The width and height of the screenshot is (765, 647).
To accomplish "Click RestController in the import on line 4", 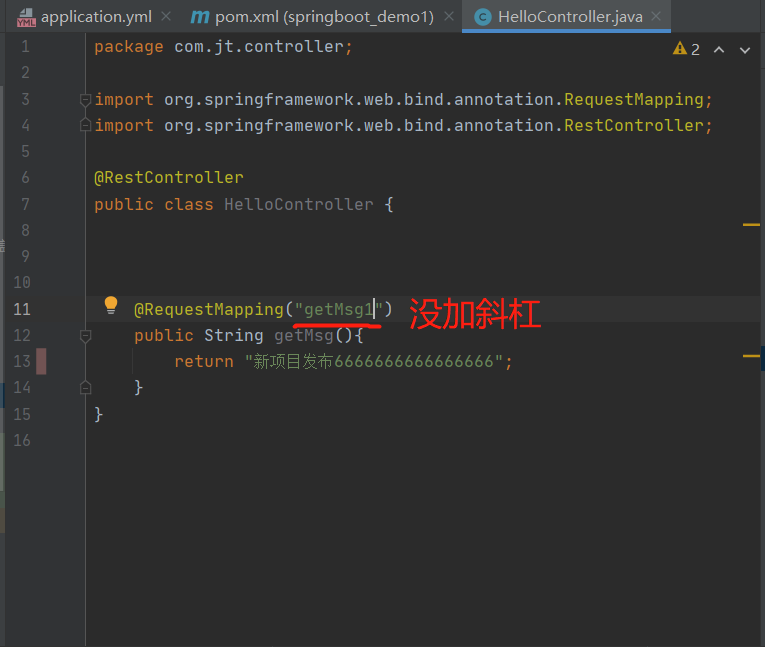I will 634,125.
